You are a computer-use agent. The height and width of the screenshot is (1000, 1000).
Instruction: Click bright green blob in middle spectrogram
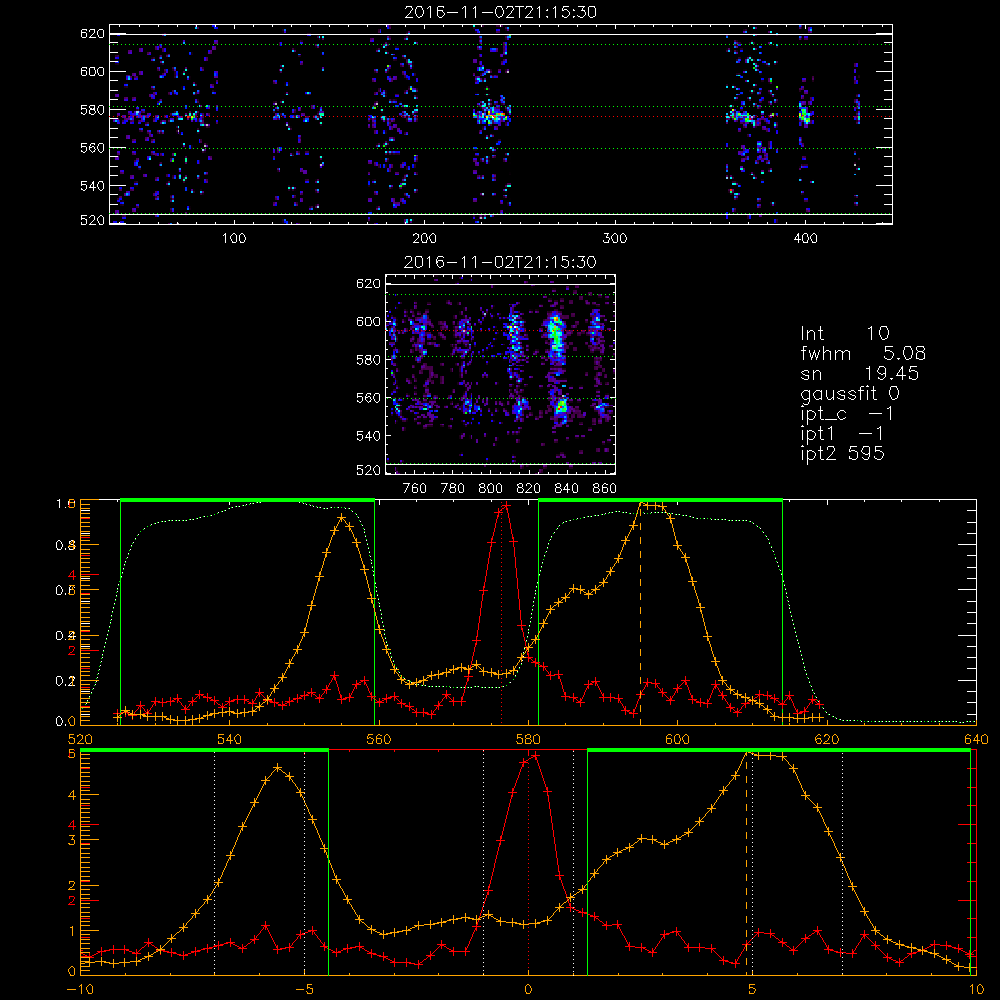pyautogui.click(x=556, y=333)
